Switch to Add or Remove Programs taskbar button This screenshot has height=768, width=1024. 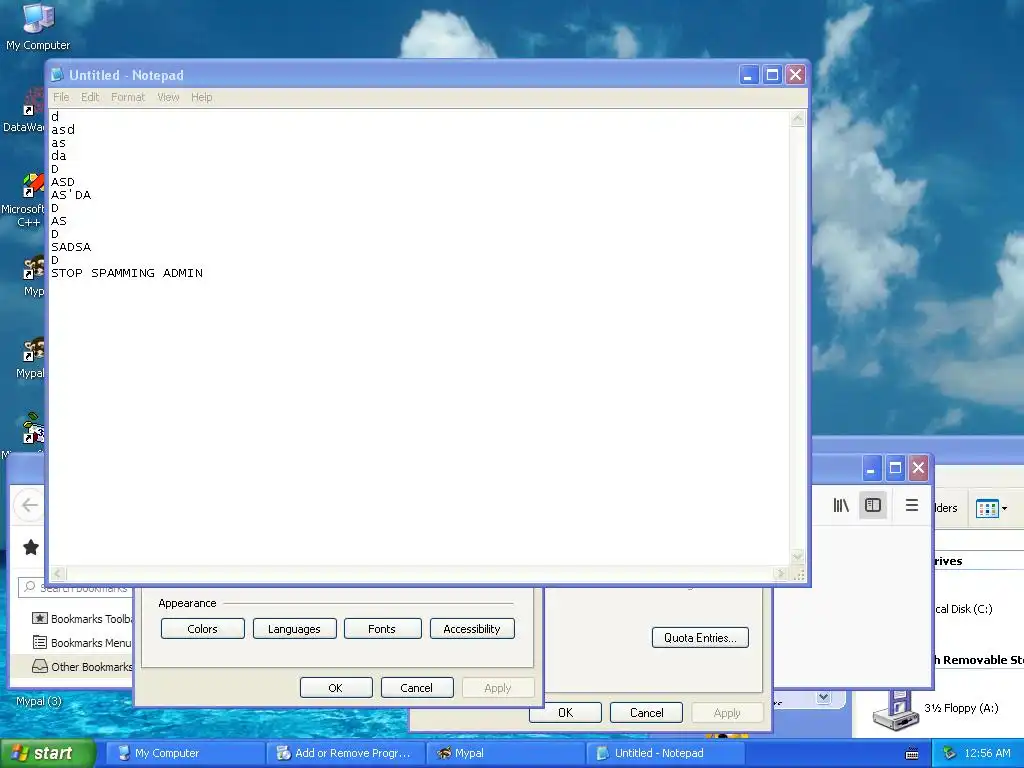pos(346,753)
